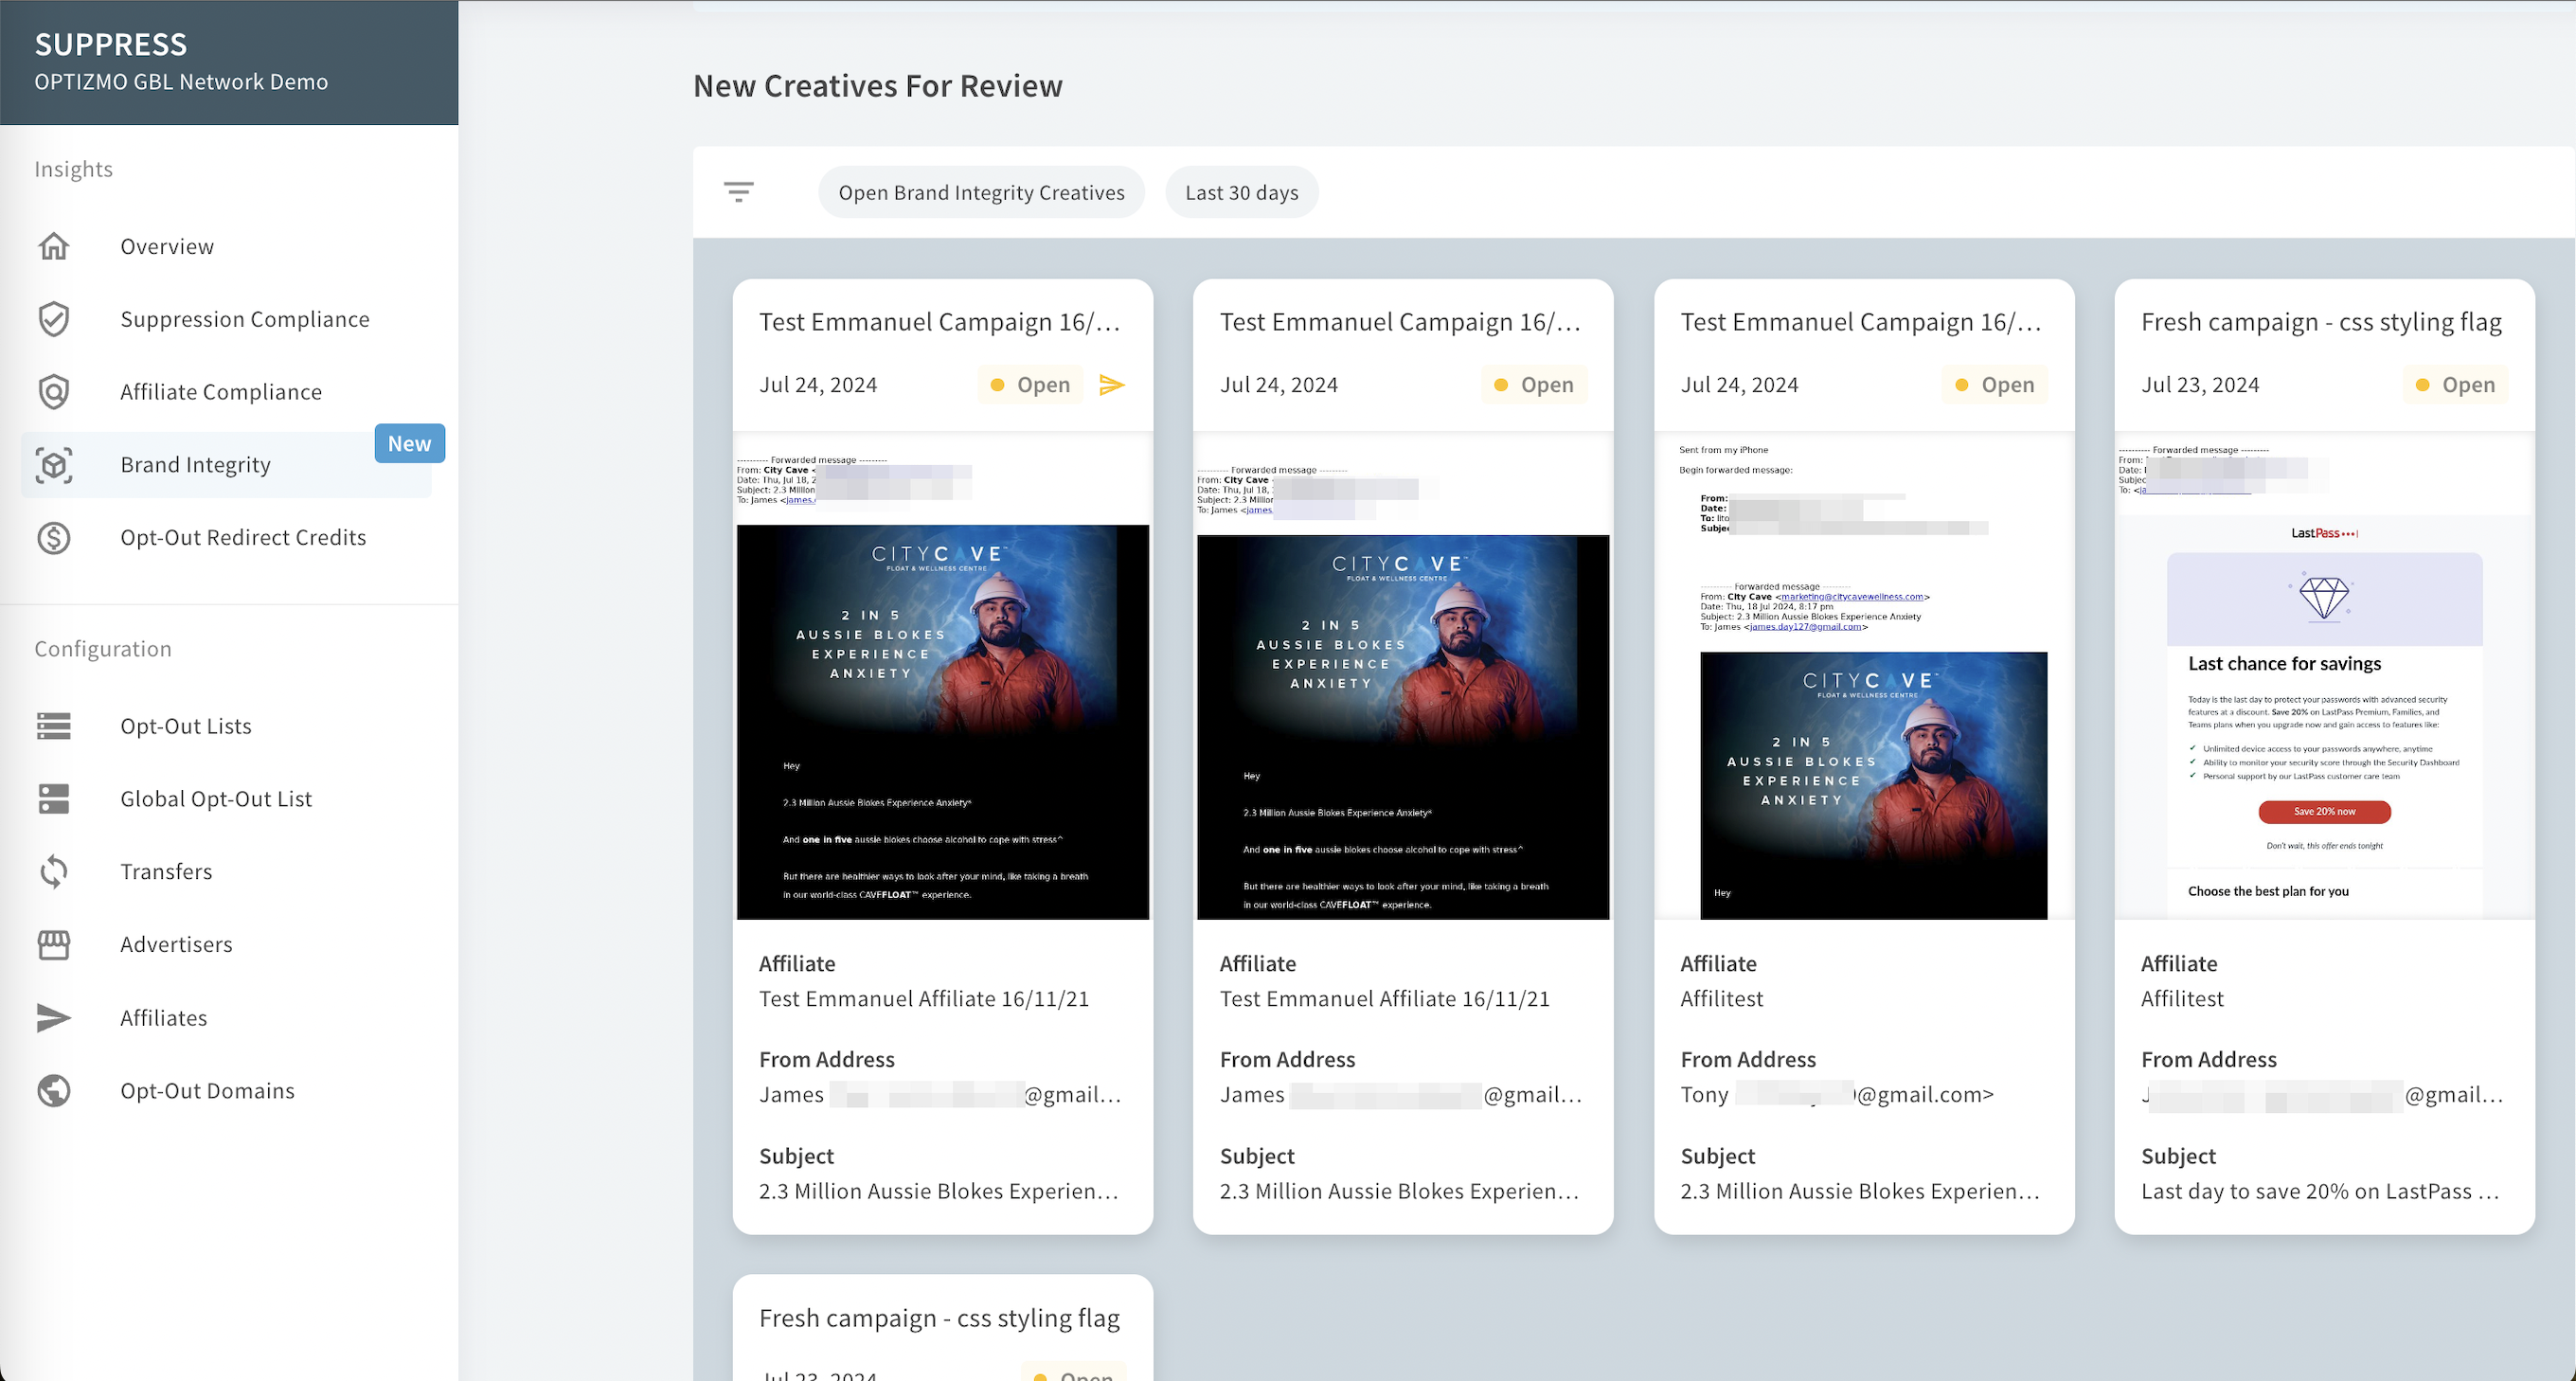Open Affiliates section
Image resolution: width=2576 pixels, height=1381 pixels.
[x=164, y=1018]
